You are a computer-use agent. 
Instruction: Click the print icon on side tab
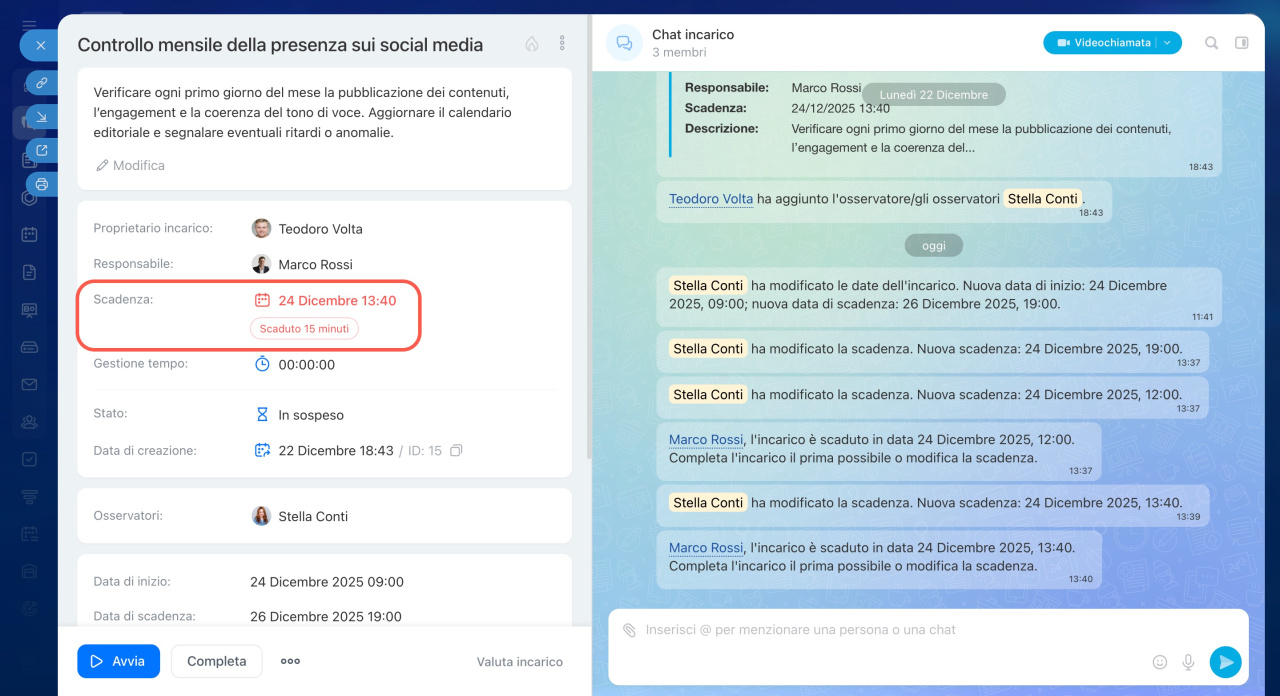coord(42,184)
